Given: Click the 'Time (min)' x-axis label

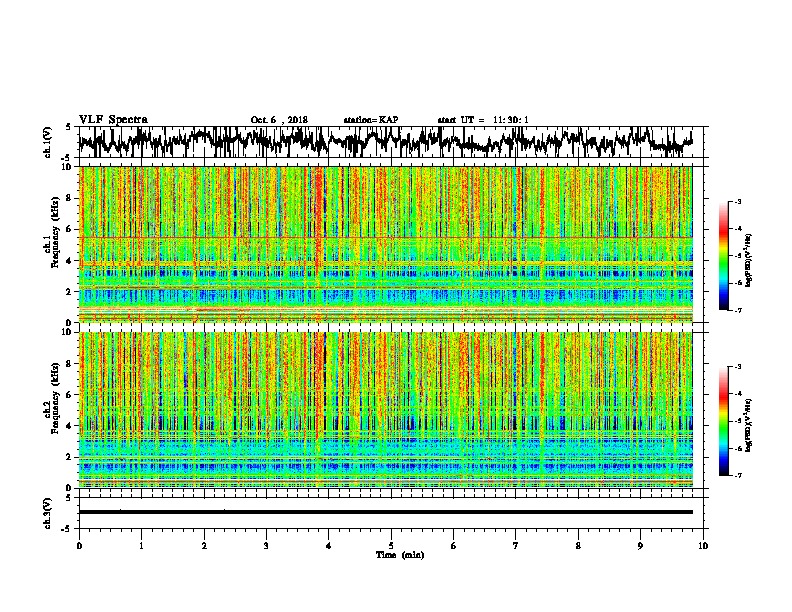Looking at the screenshot, I should tap(400, 555).
